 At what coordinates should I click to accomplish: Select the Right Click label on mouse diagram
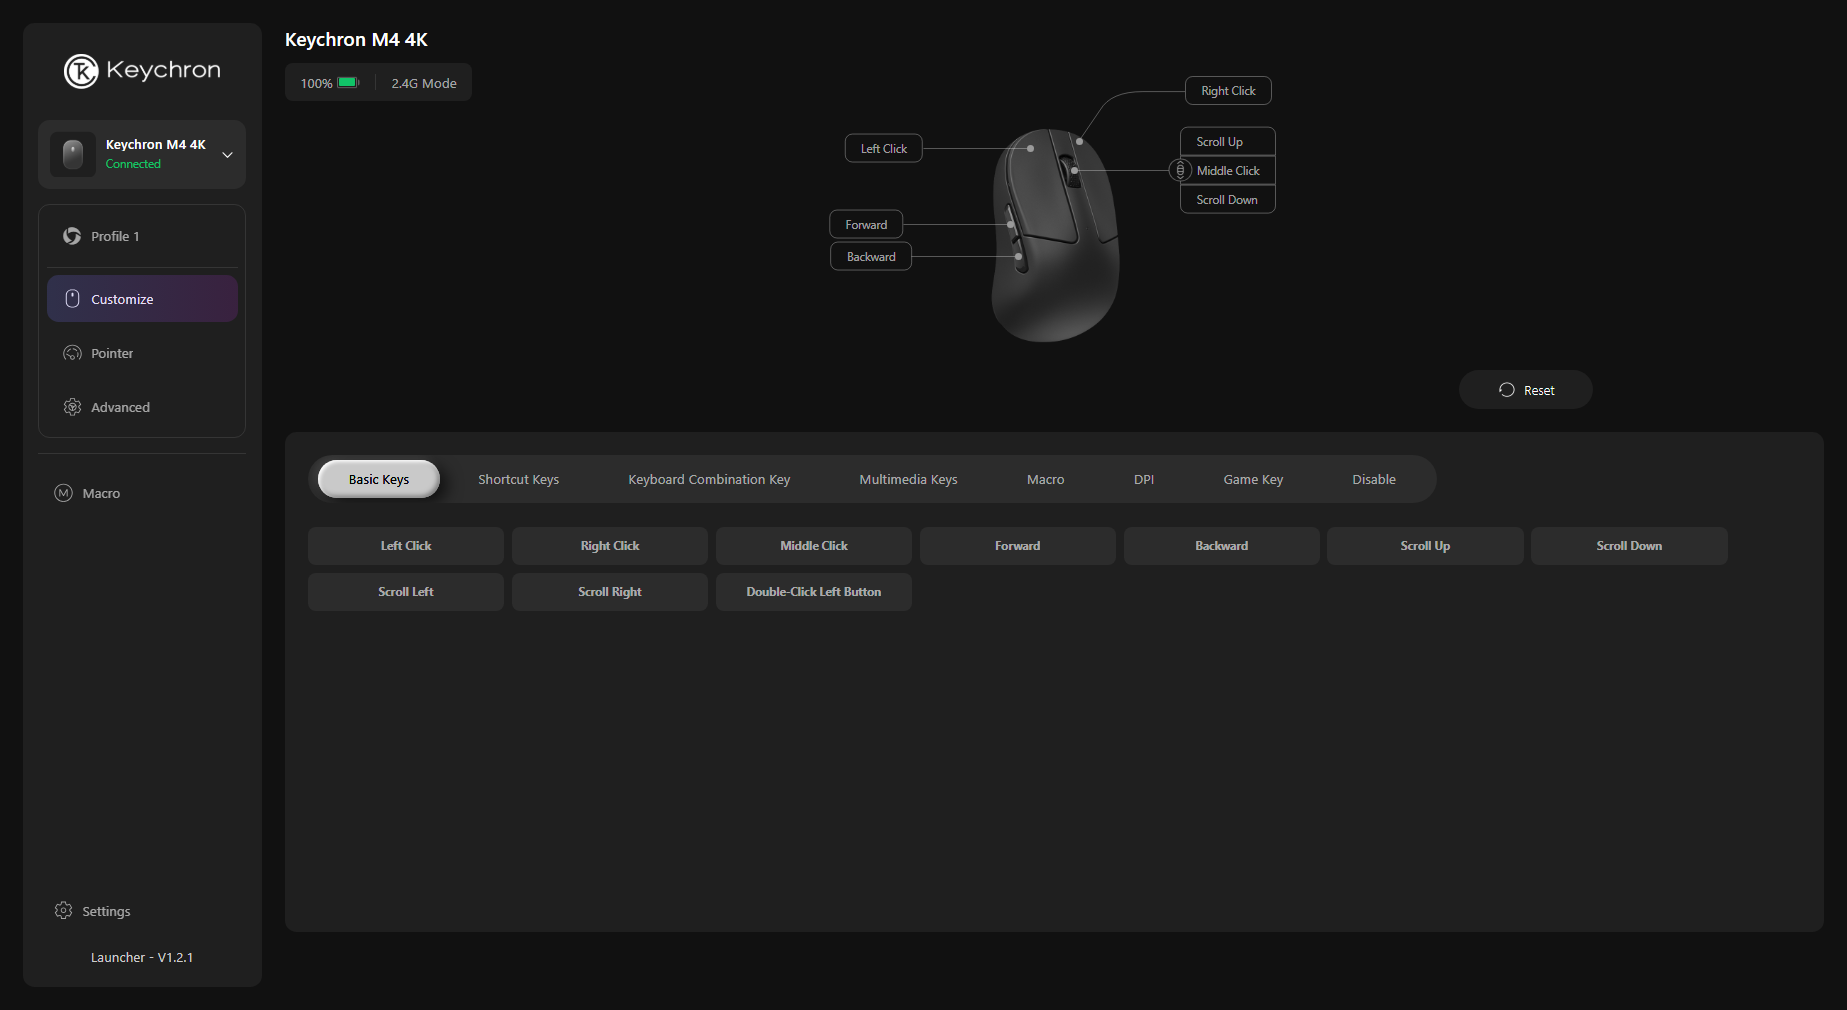point(1228,91)
